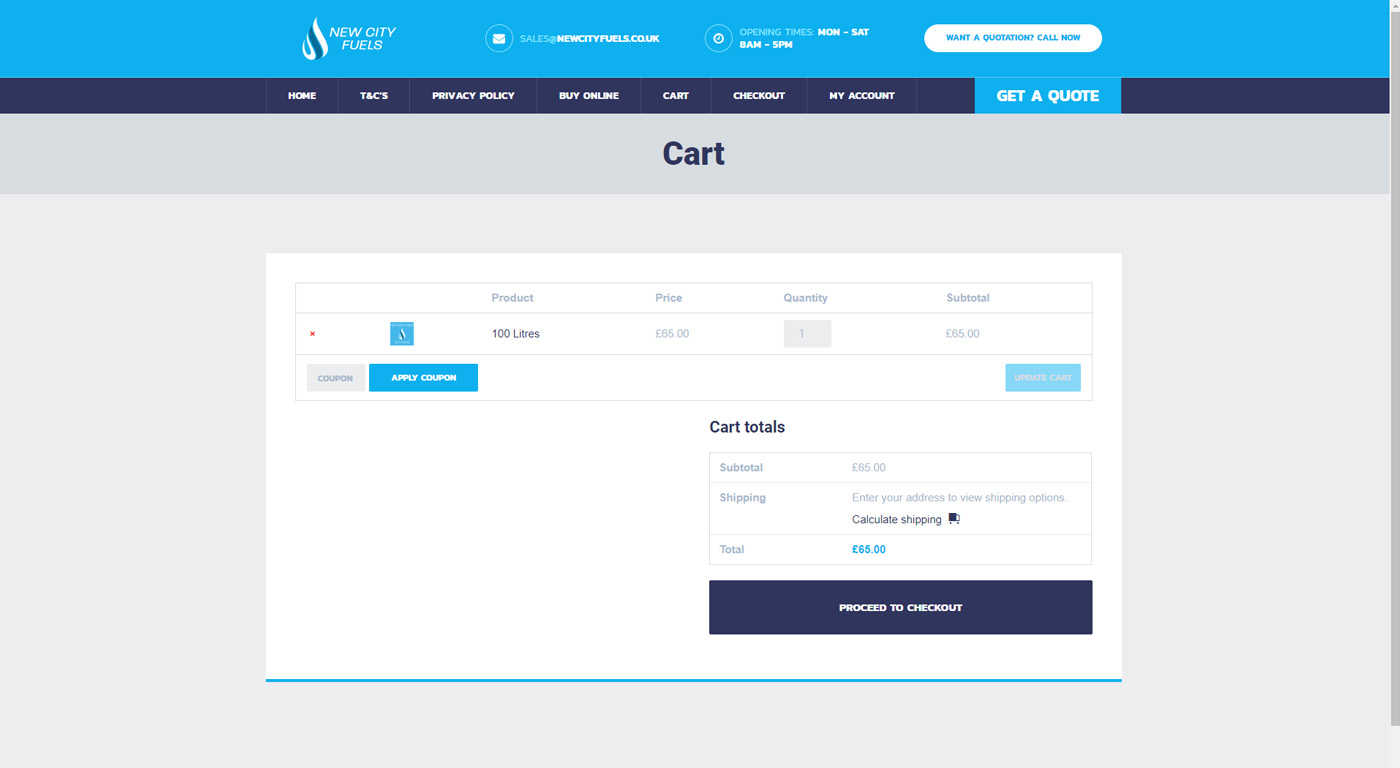Open the Home menu item

tap(302, 96)
